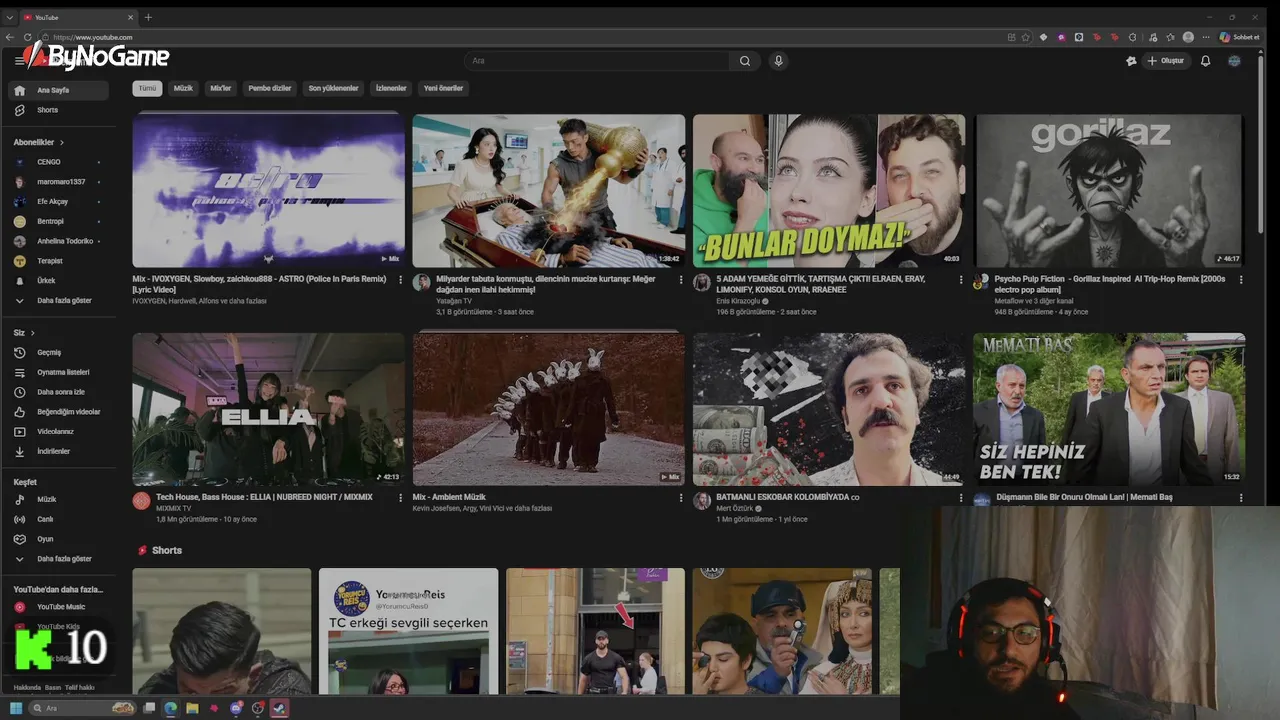Open File Explorer from taskbar
The height and width of the screenshot is (720, 1280).
pyautogui.click(x=192, y=708)
